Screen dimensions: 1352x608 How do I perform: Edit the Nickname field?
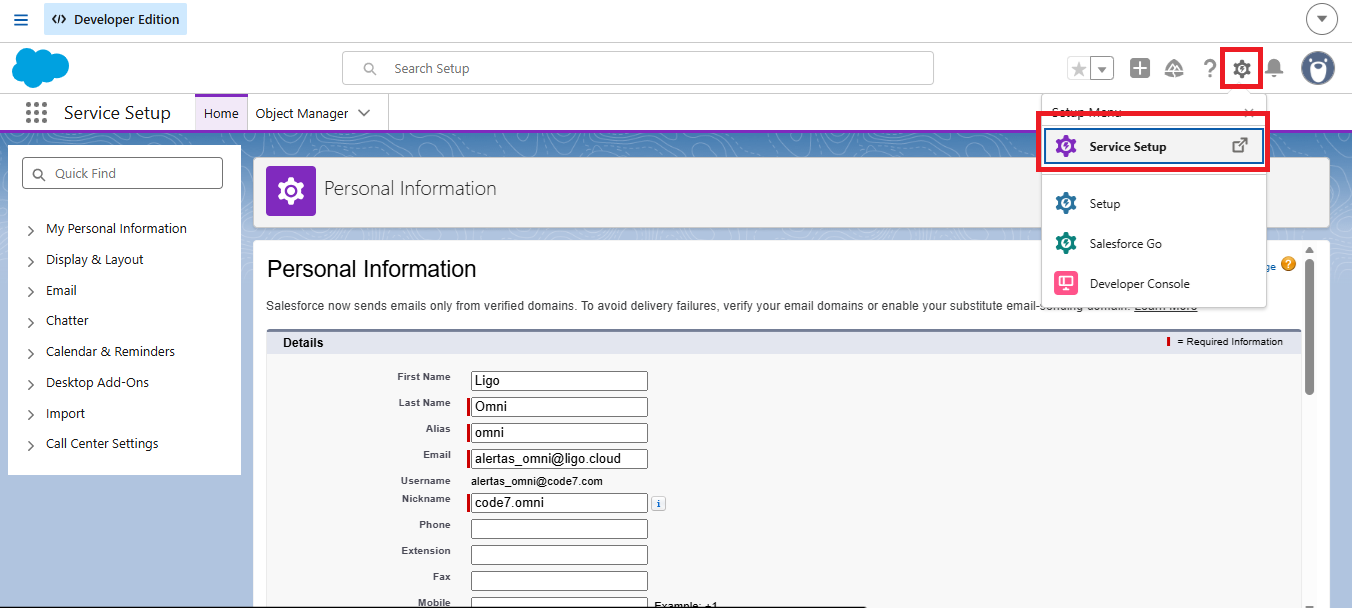point(559,503)
